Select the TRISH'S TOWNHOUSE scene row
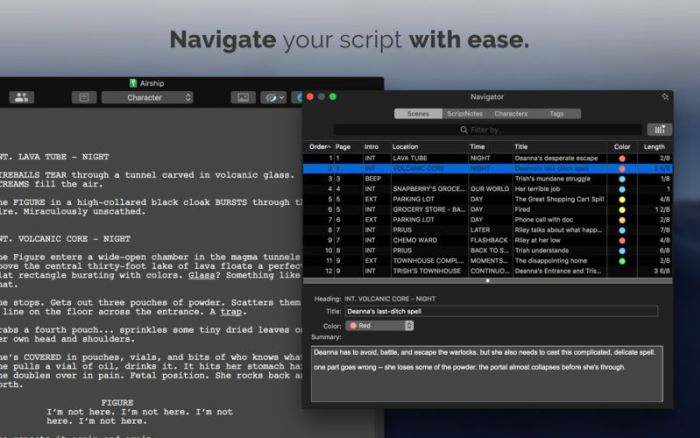Viewport: 700px width, 438px height. tap(488, 271)
